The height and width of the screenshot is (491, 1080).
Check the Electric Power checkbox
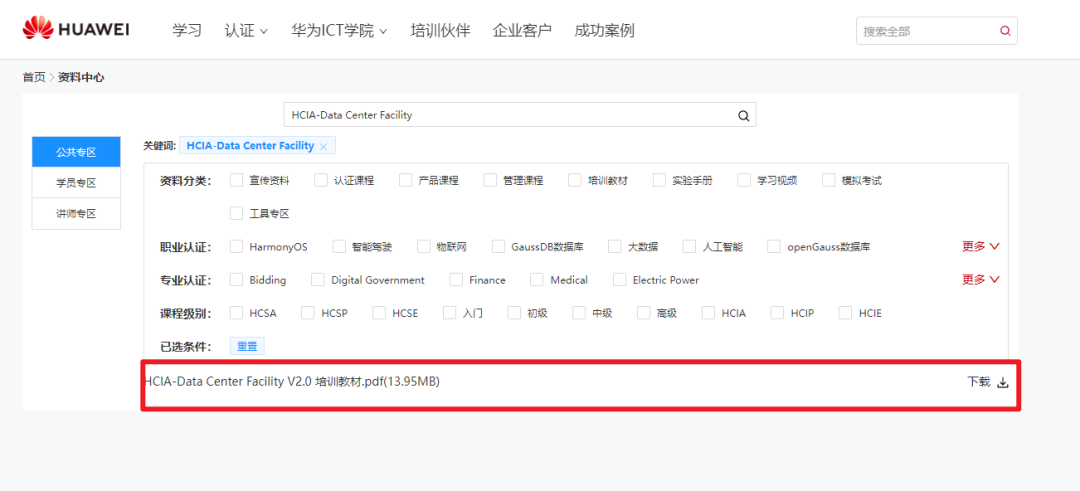click(x=620, y=280)
